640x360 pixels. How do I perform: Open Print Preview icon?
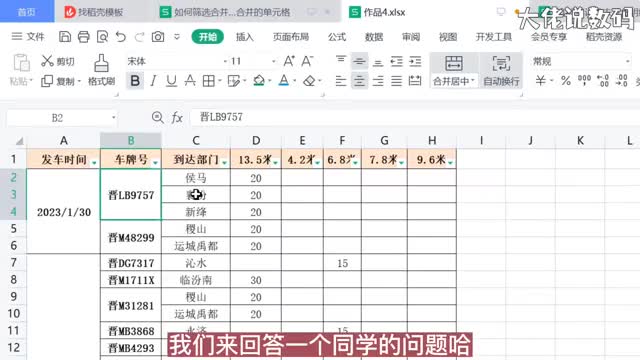click(x=102, y=37)
